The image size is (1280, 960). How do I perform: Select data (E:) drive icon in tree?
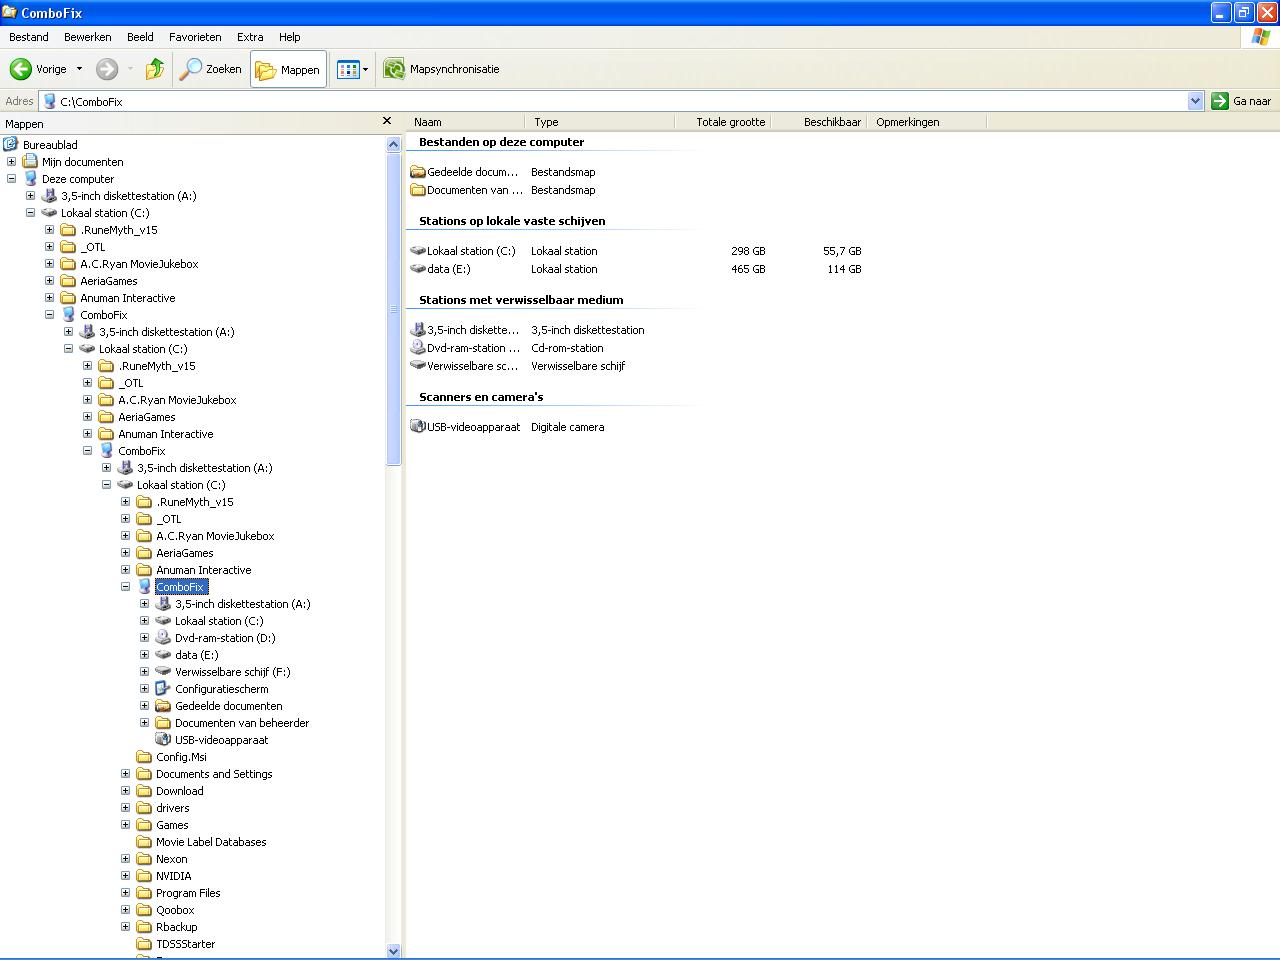pyautogui.click(x=163, y=655)
